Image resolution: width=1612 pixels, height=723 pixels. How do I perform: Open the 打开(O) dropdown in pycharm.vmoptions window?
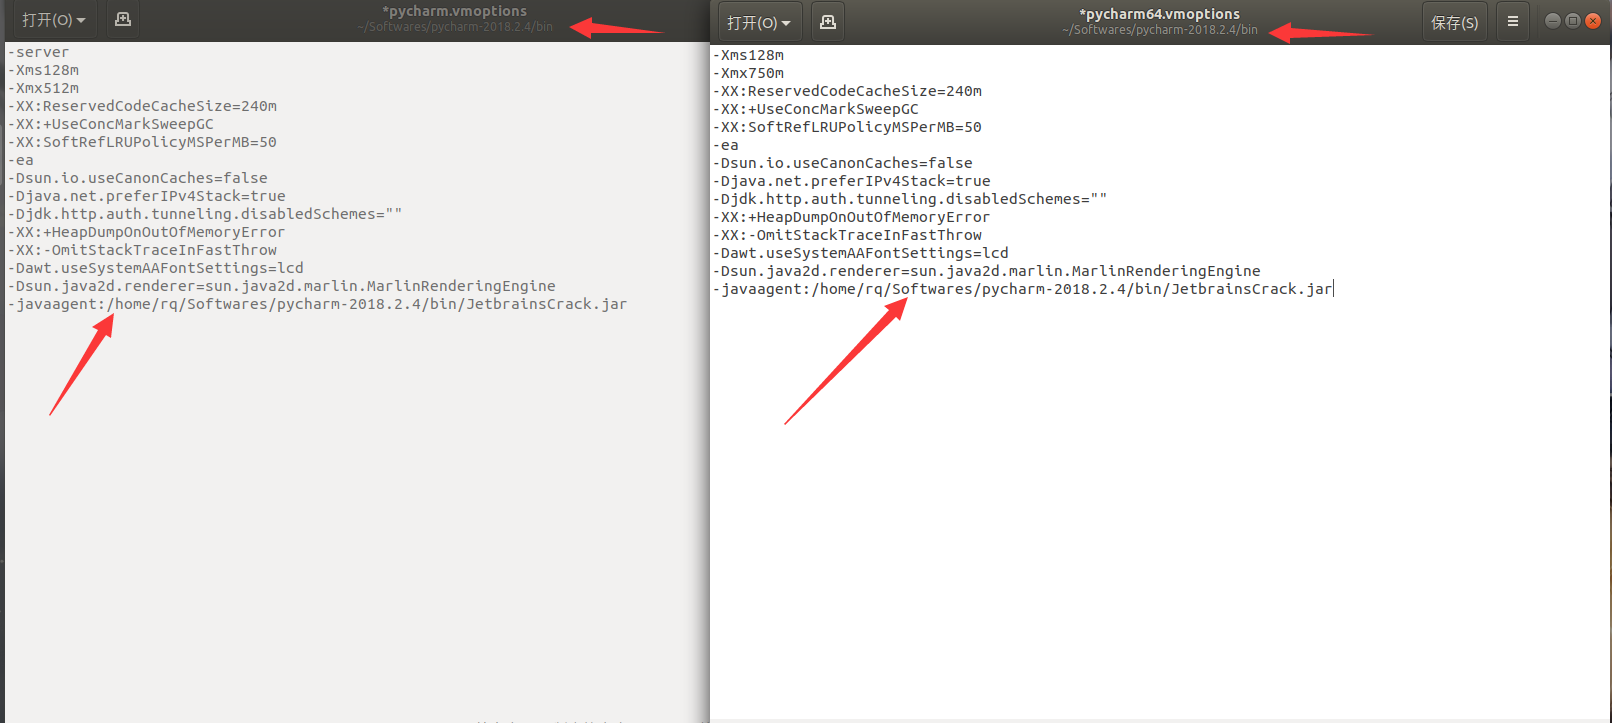tap(54, 19)
